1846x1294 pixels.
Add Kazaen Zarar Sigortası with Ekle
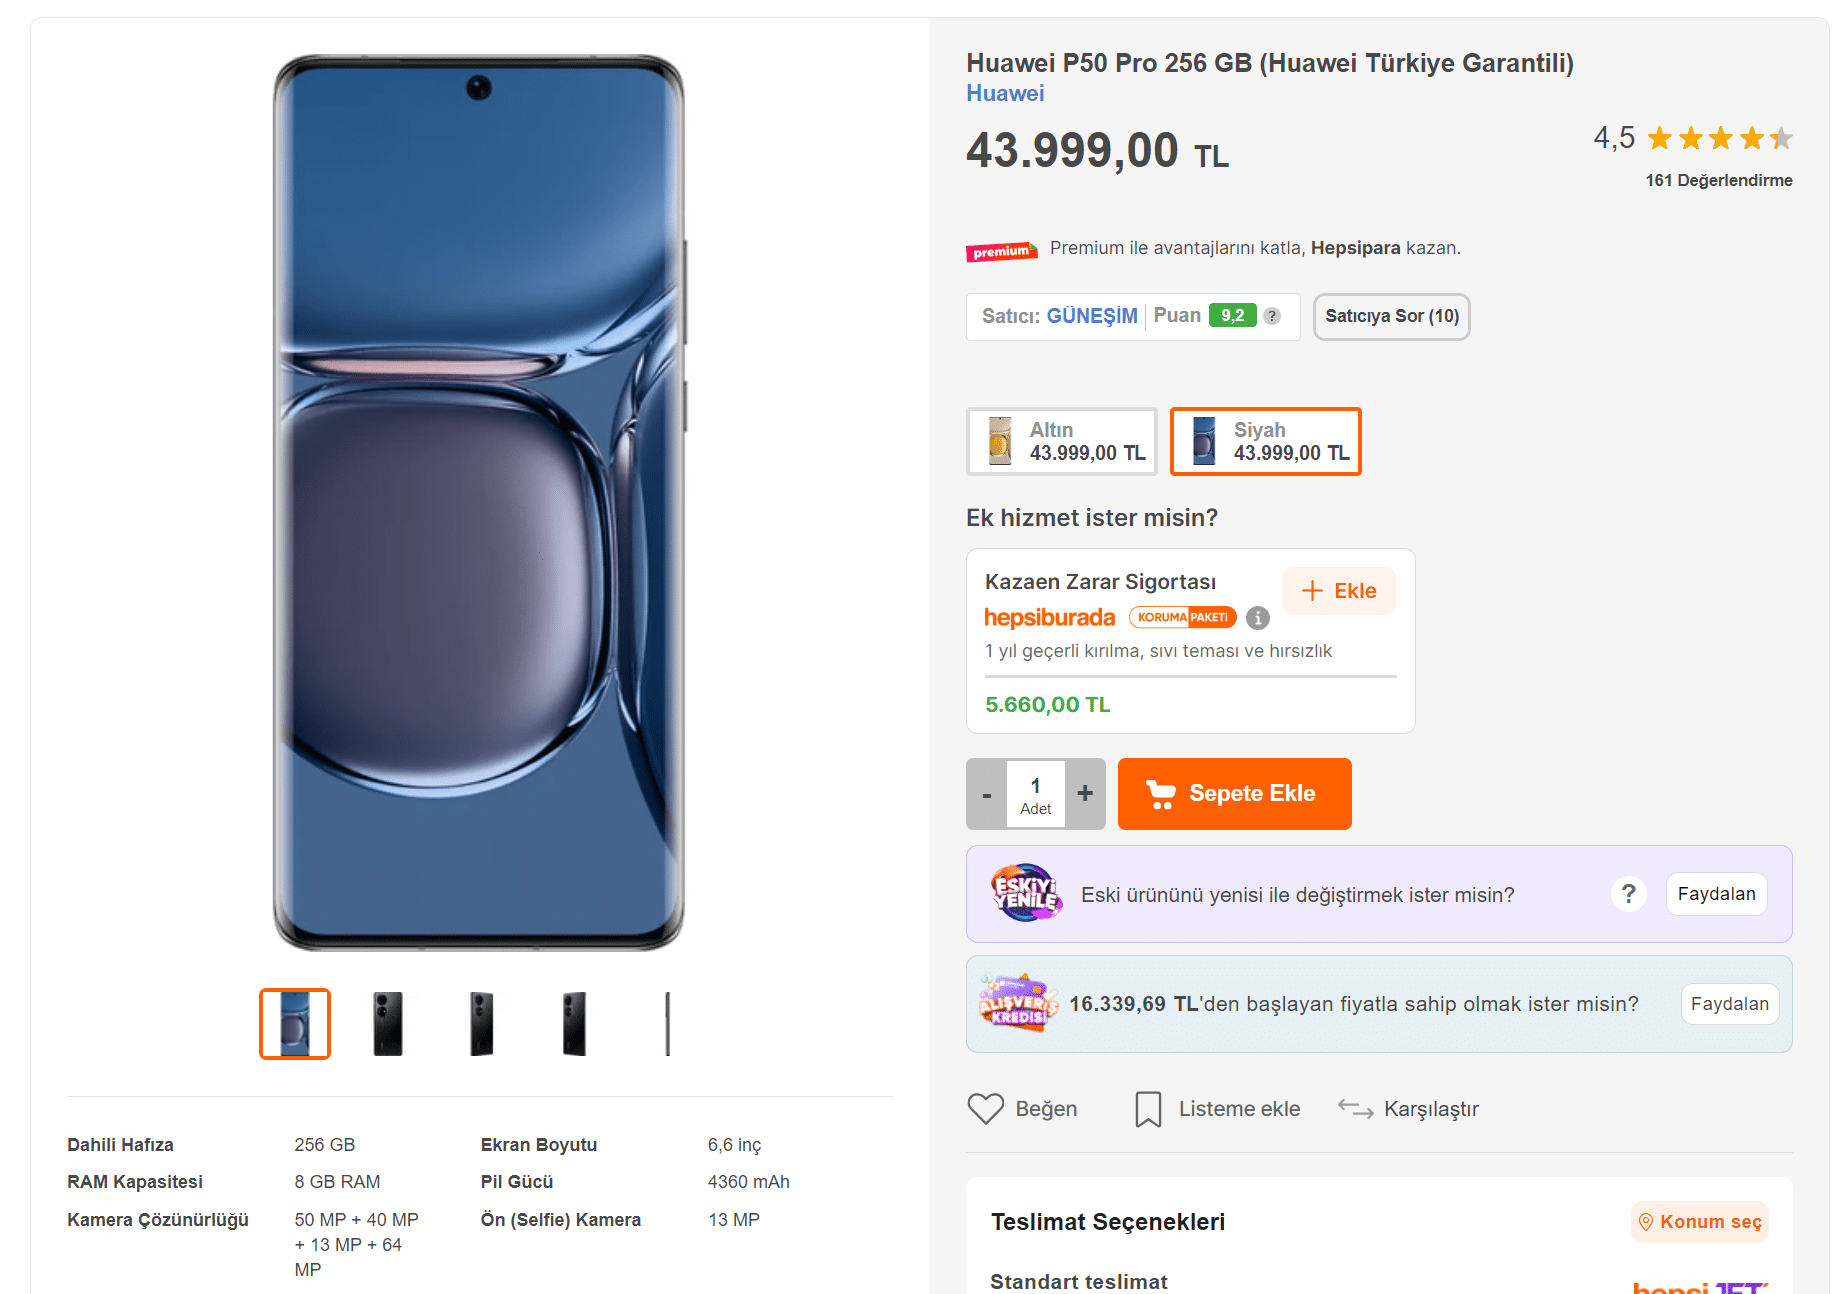pyautogui.click(x=1339, y=591)
